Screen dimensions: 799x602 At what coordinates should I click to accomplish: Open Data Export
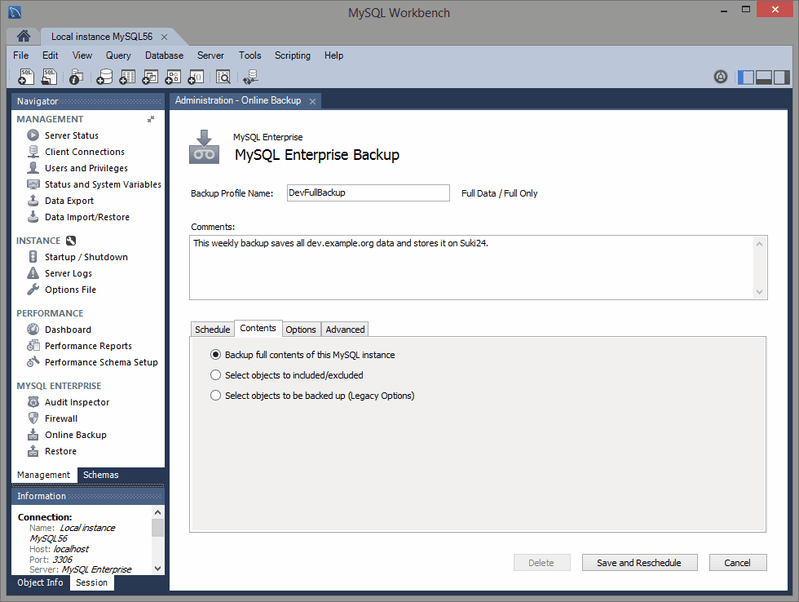pyautogui.click(x=69, y=201)
